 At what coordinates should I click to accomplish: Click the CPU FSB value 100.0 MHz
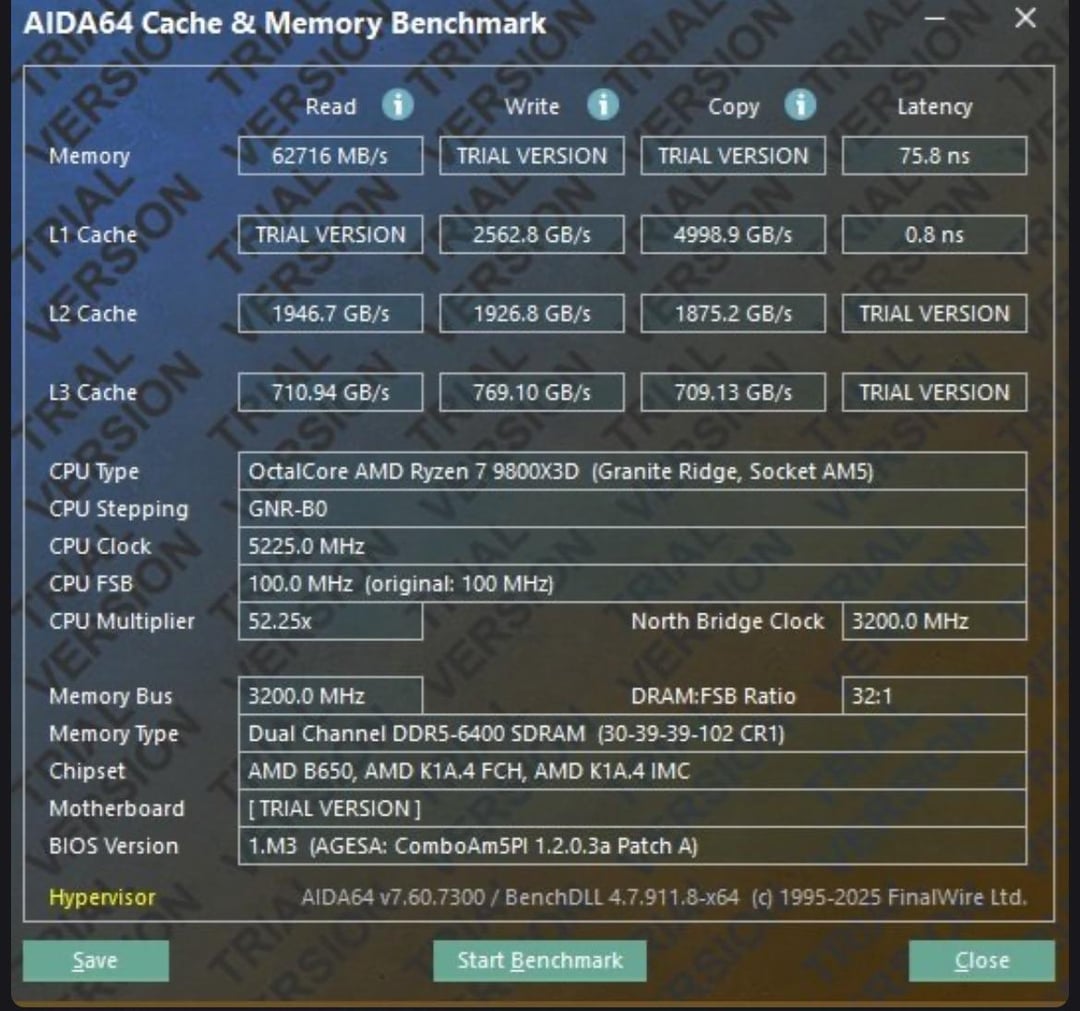(x=632, y=583)
